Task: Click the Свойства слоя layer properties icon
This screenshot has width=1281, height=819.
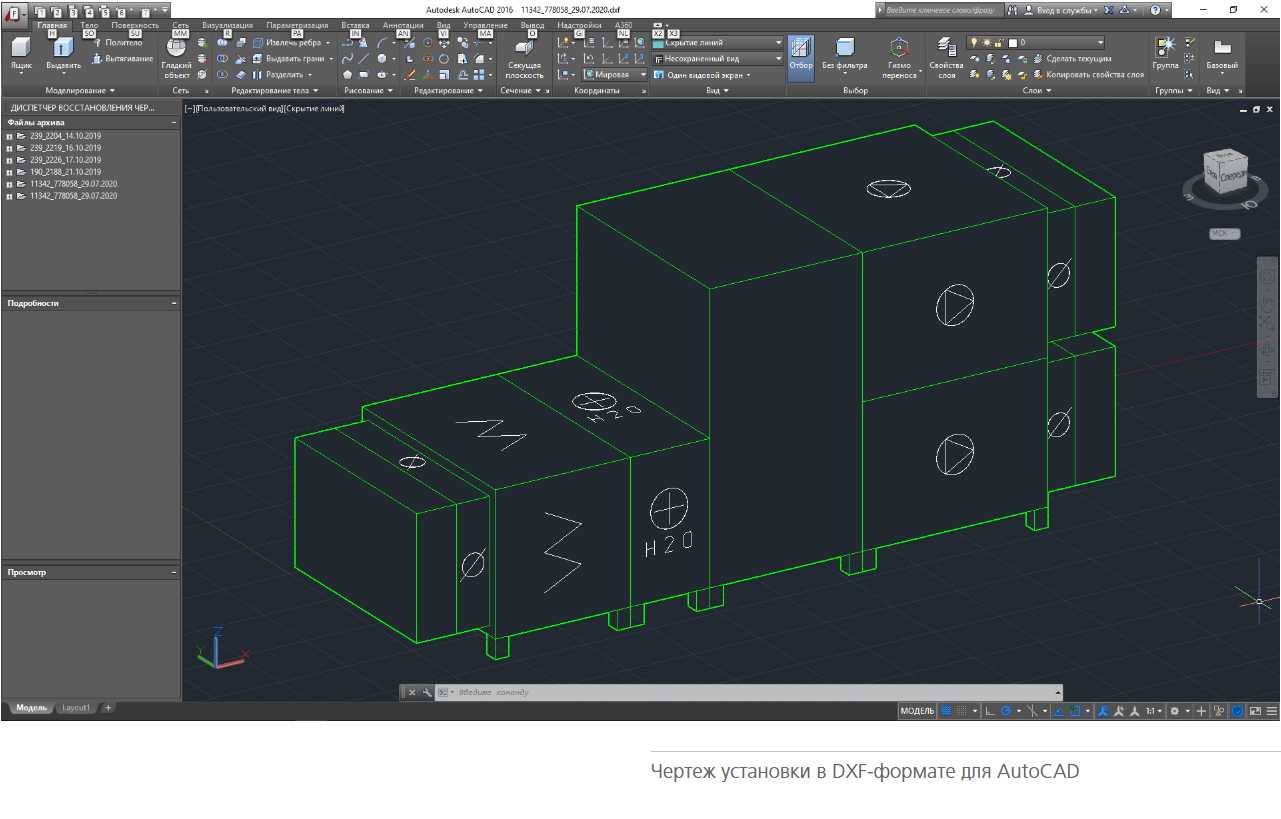Action: tap(946, 52)
